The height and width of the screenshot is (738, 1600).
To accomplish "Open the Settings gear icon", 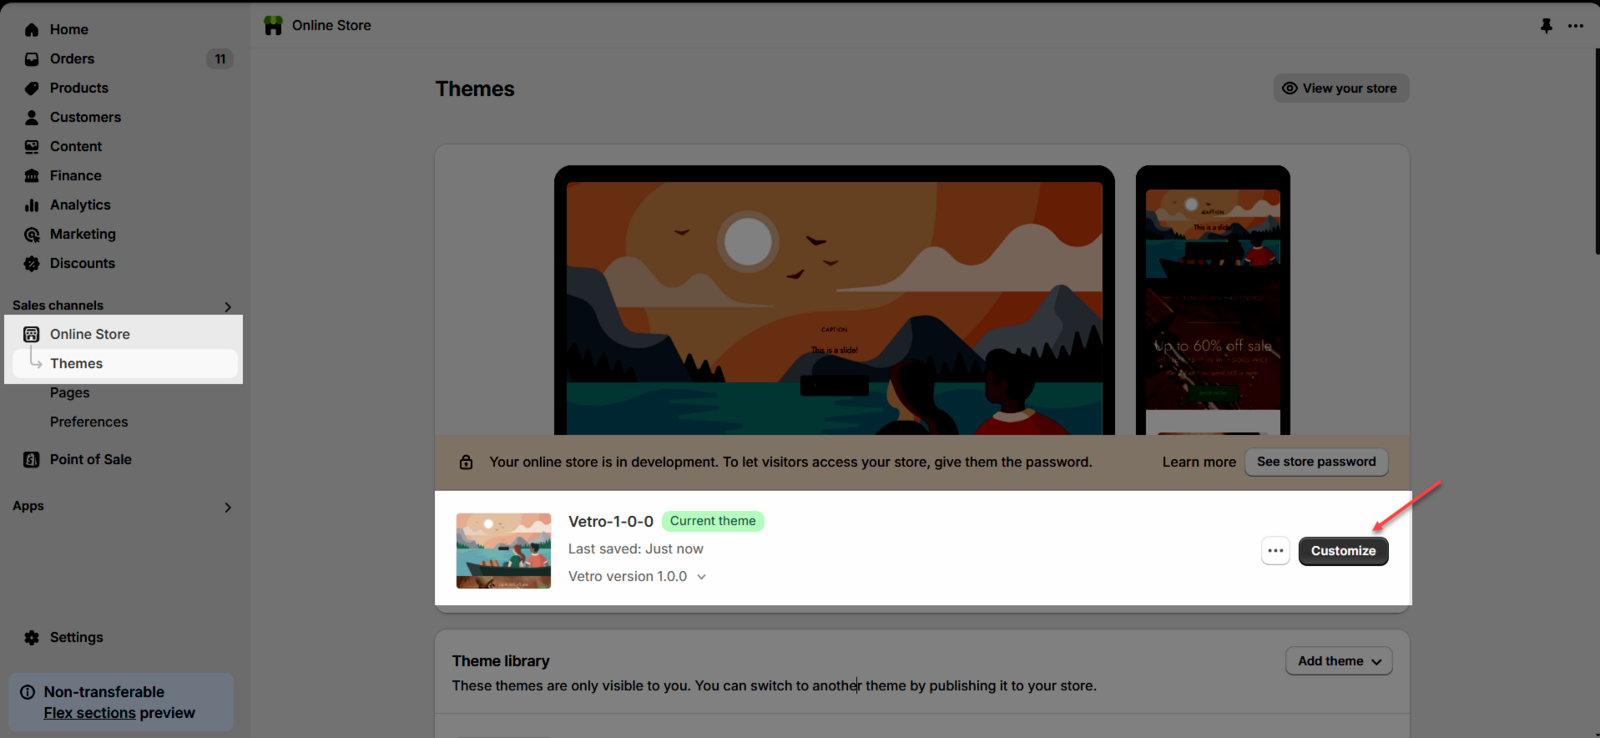I will coord(32,637).
